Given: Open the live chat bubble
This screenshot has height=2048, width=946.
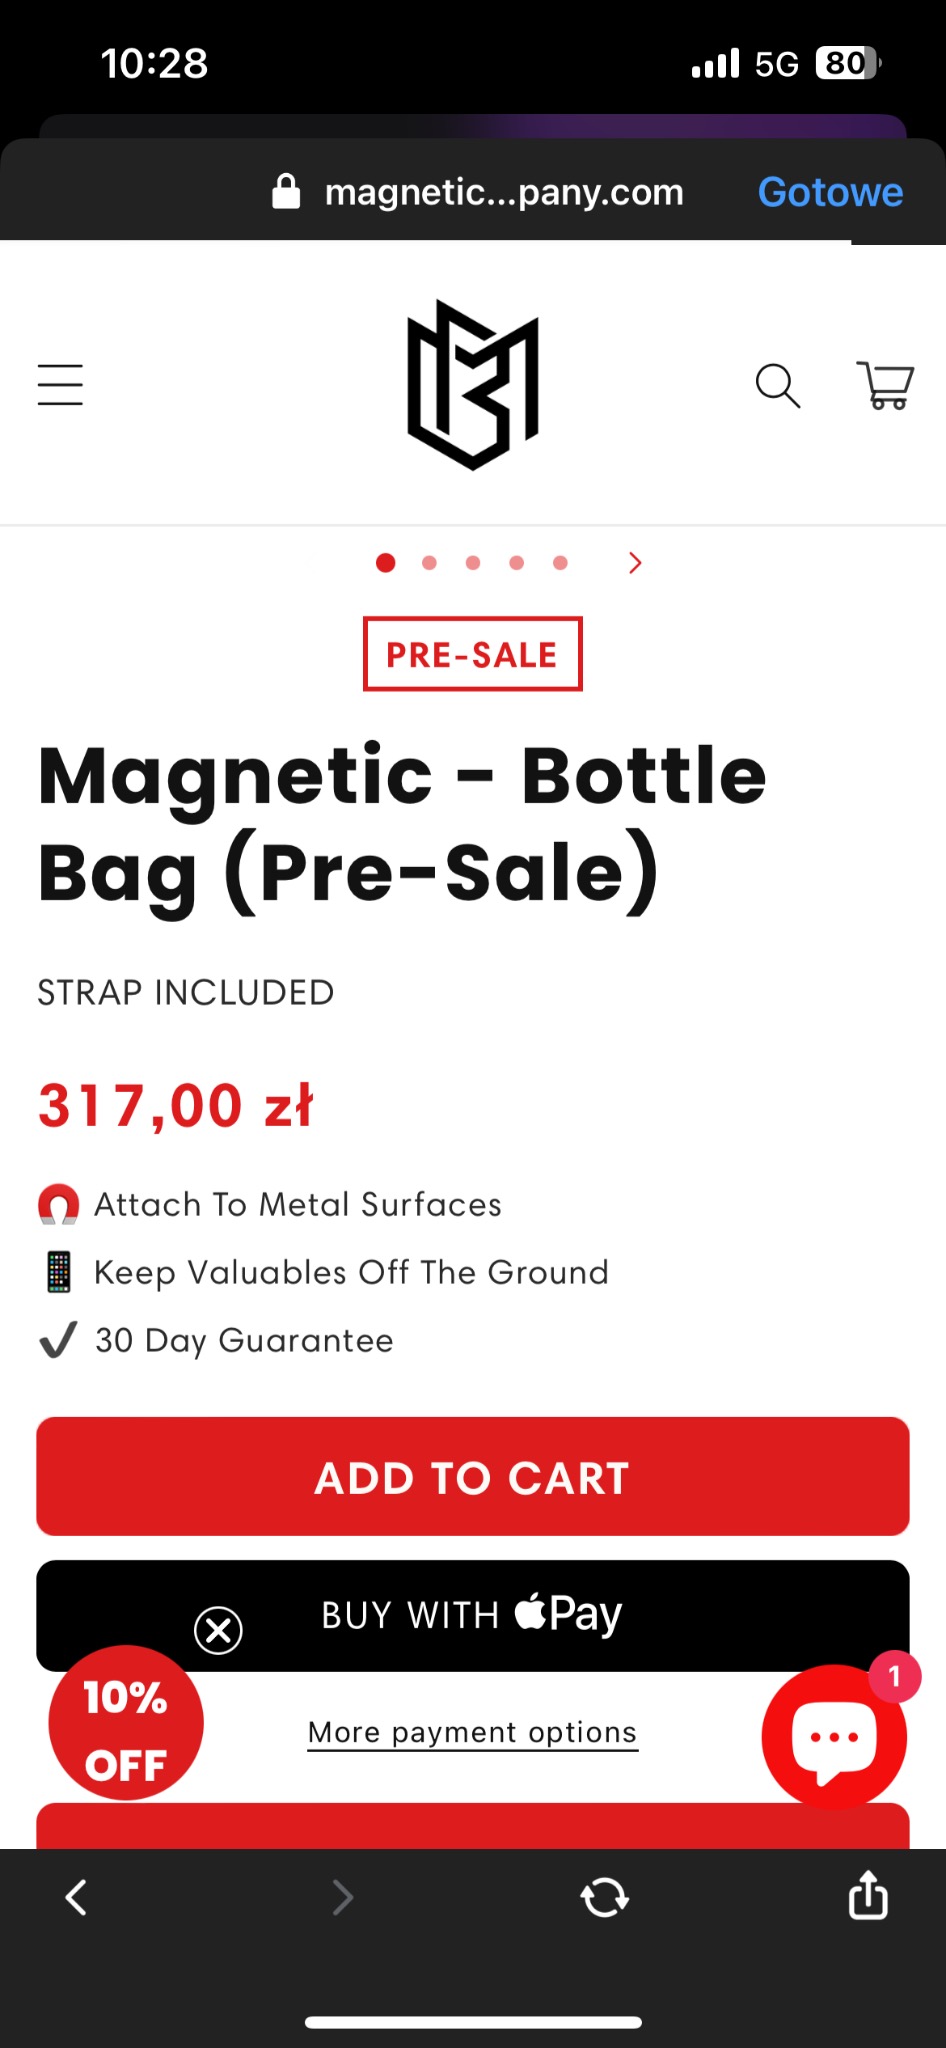Looking at the screenshot, I should [x=834, y=1737].
